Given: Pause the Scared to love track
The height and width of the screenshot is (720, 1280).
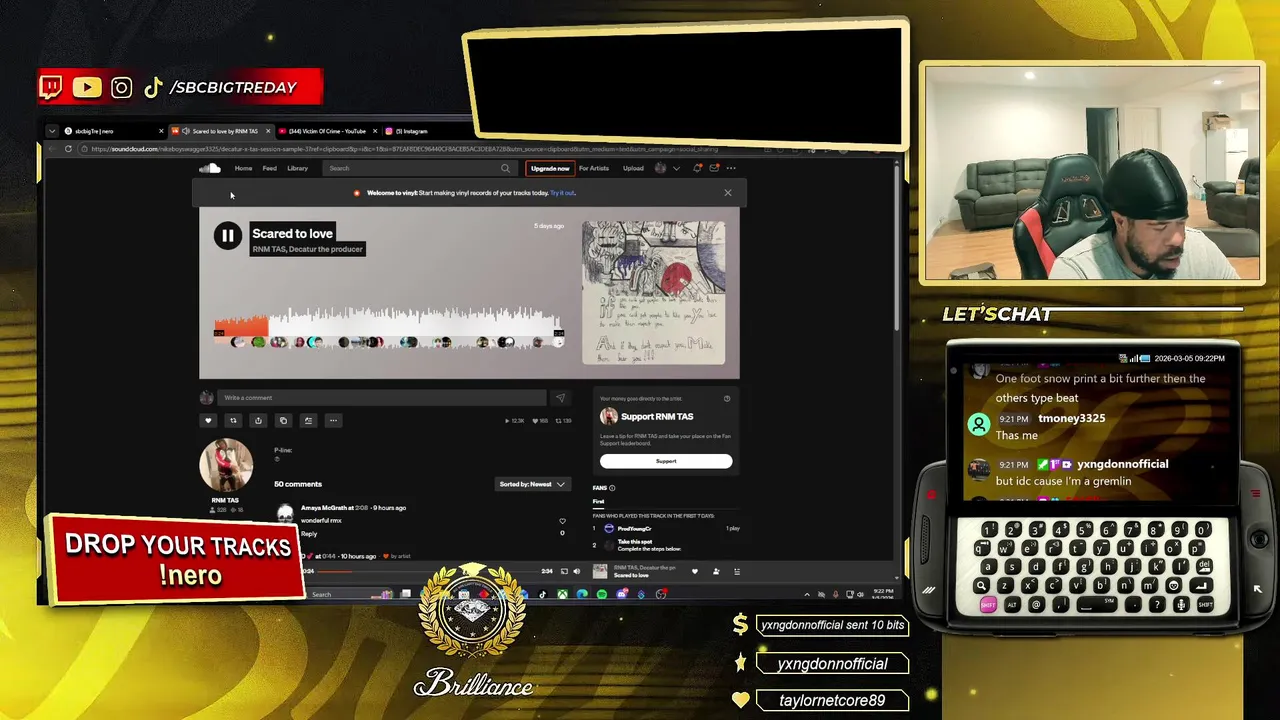Looking at the screenshot, I should [227, 236].
